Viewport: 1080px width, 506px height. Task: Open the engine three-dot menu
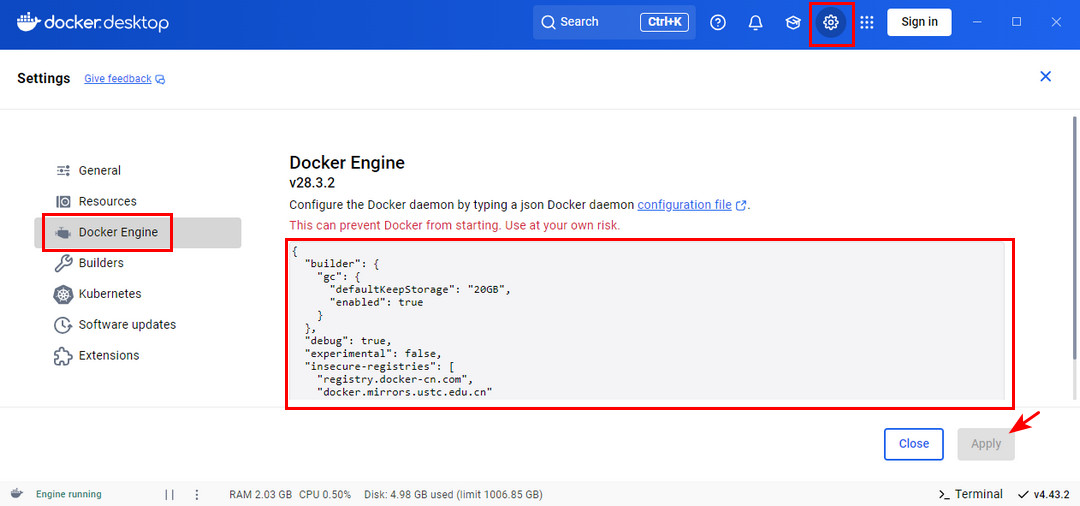(x=197, y=494)
